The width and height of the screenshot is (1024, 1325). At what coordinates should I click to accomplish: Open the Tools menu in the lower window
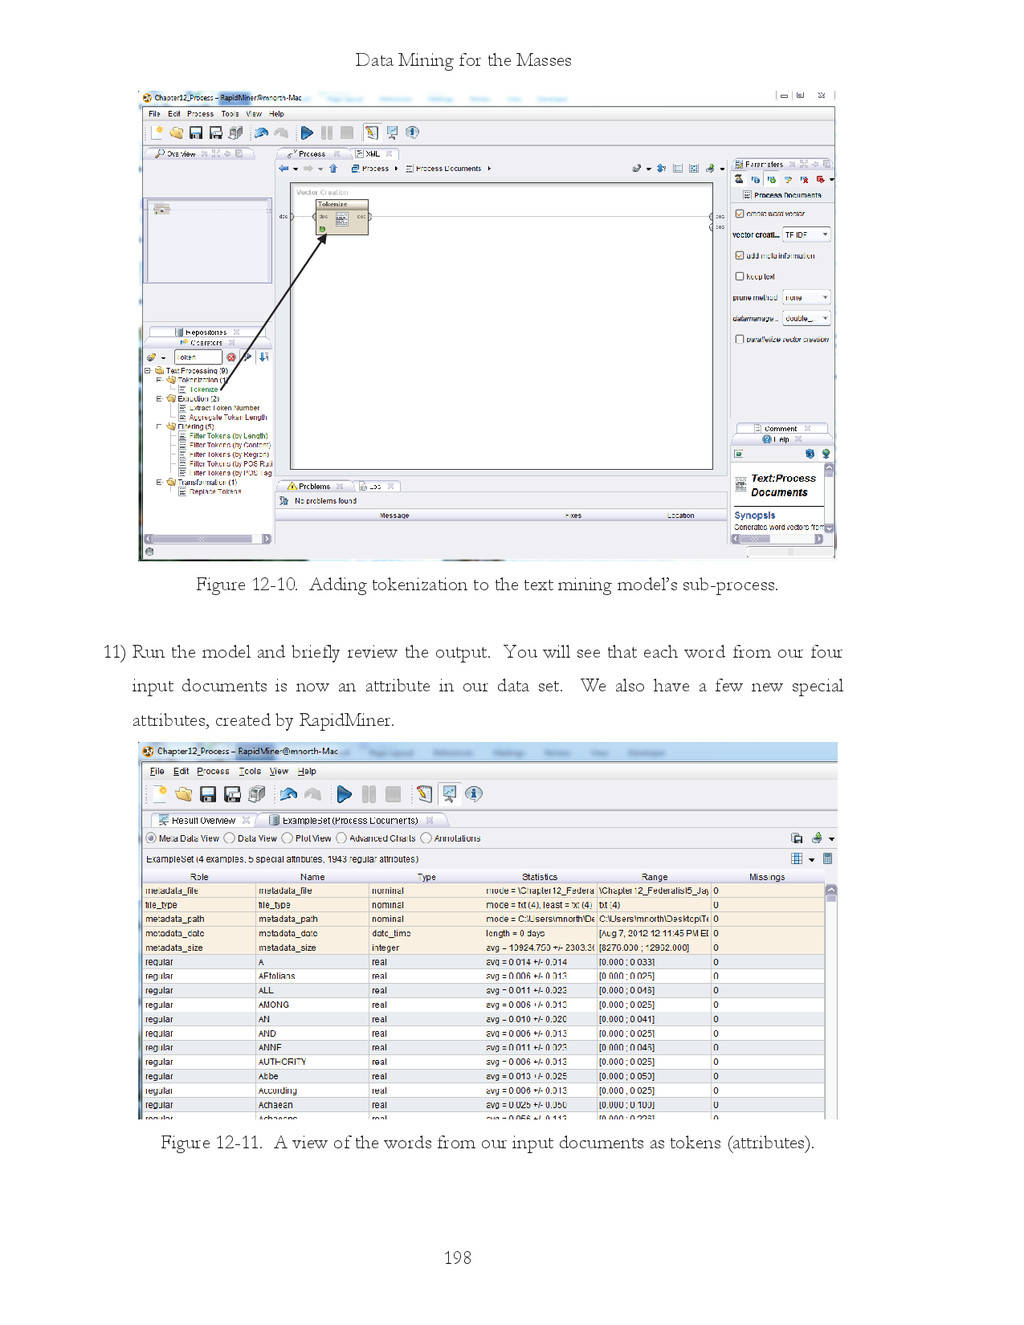250,771
